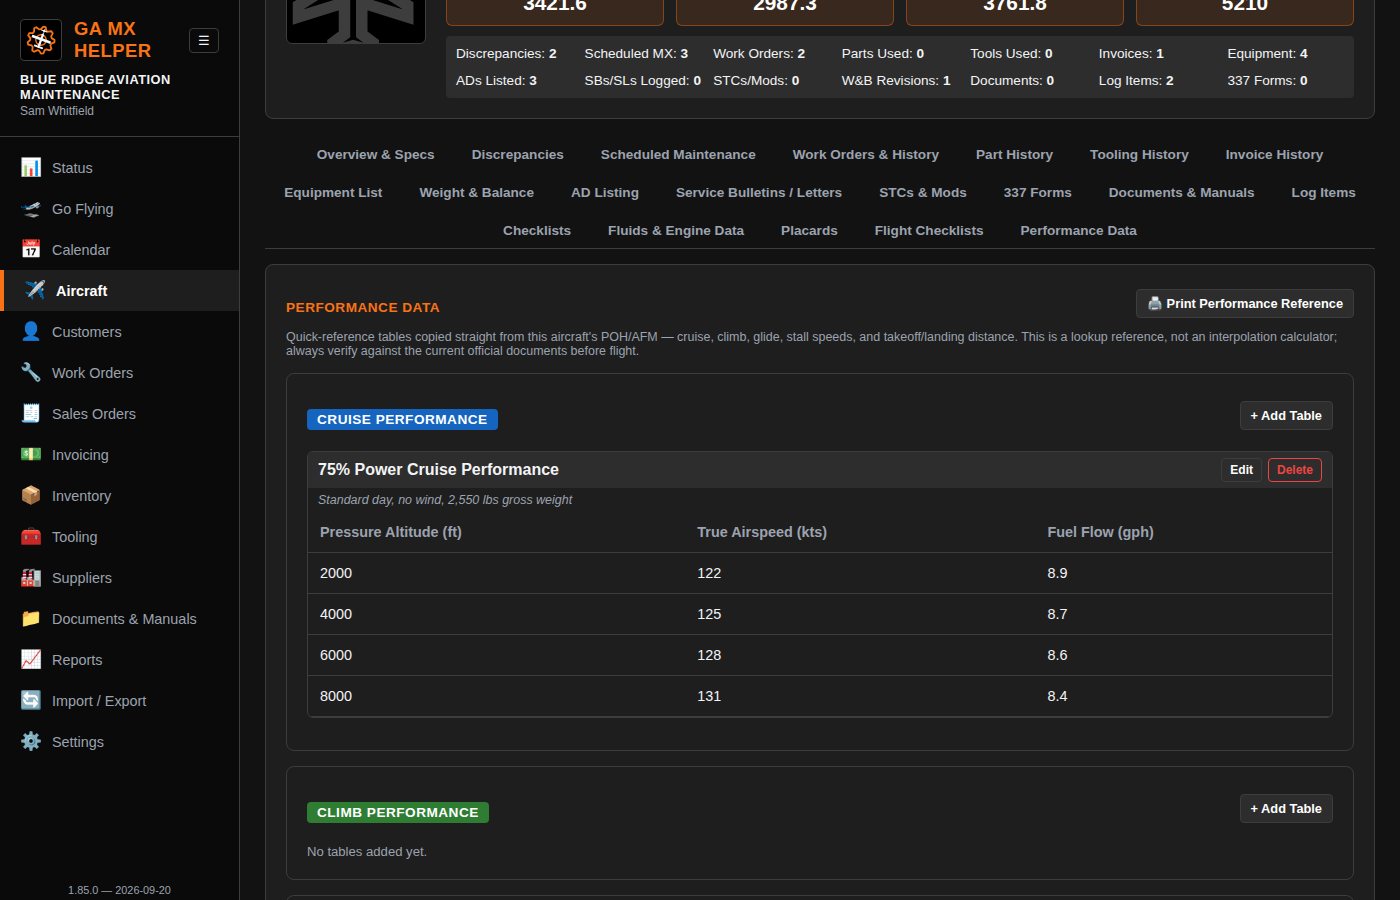Click the 'Scheduled MX: 3' stat
This screenshot has width=1400, height=900.
click(x=636, y=53)
